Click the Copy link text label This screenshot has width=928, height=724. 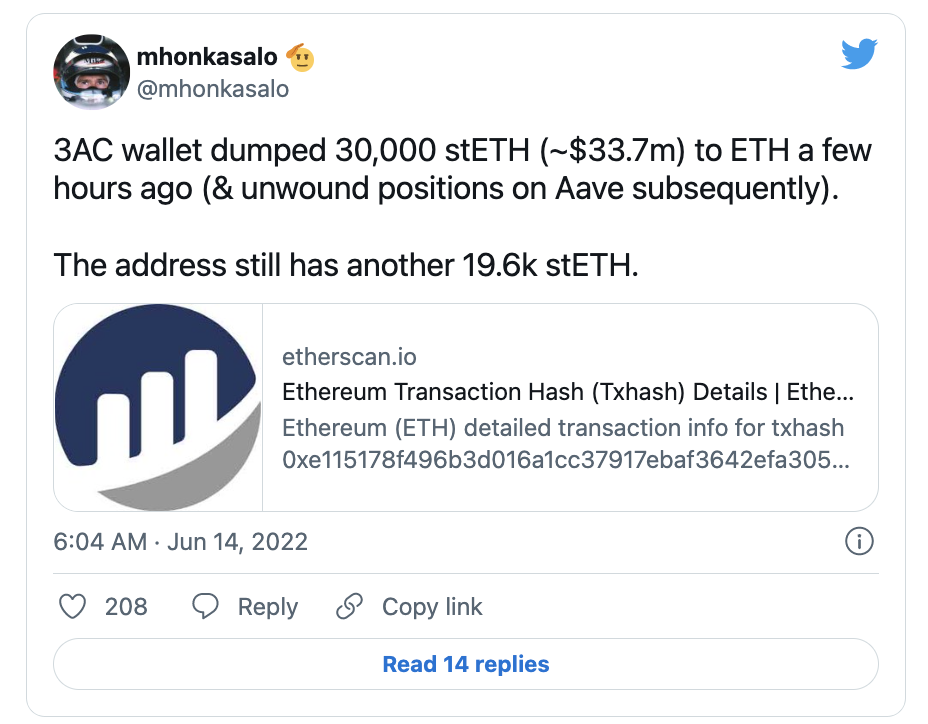[x=431, y=607]
